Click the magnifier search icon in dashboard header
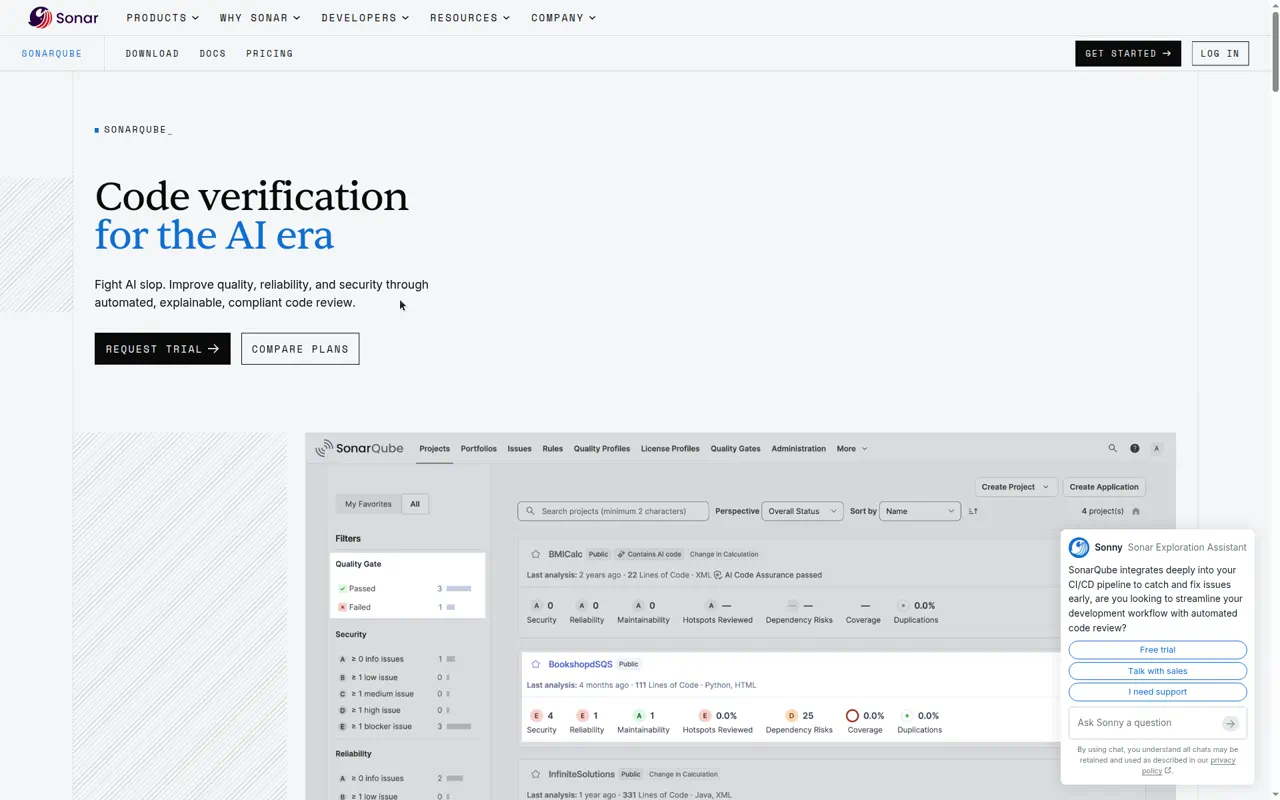The width and height of the screenshot is (1280, 800). (1112, 449)
